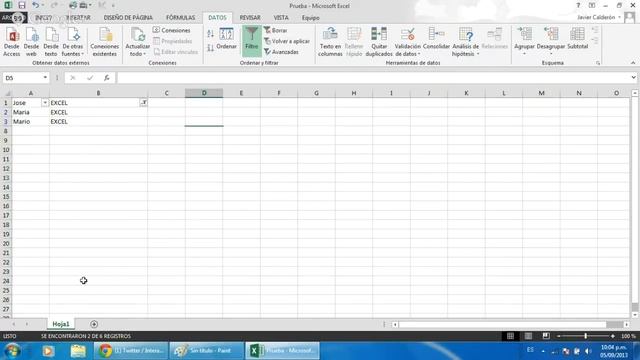Click Relleno rápido icon
The height and width of the screenshot is (360, 640).
(x=354, y=42)
